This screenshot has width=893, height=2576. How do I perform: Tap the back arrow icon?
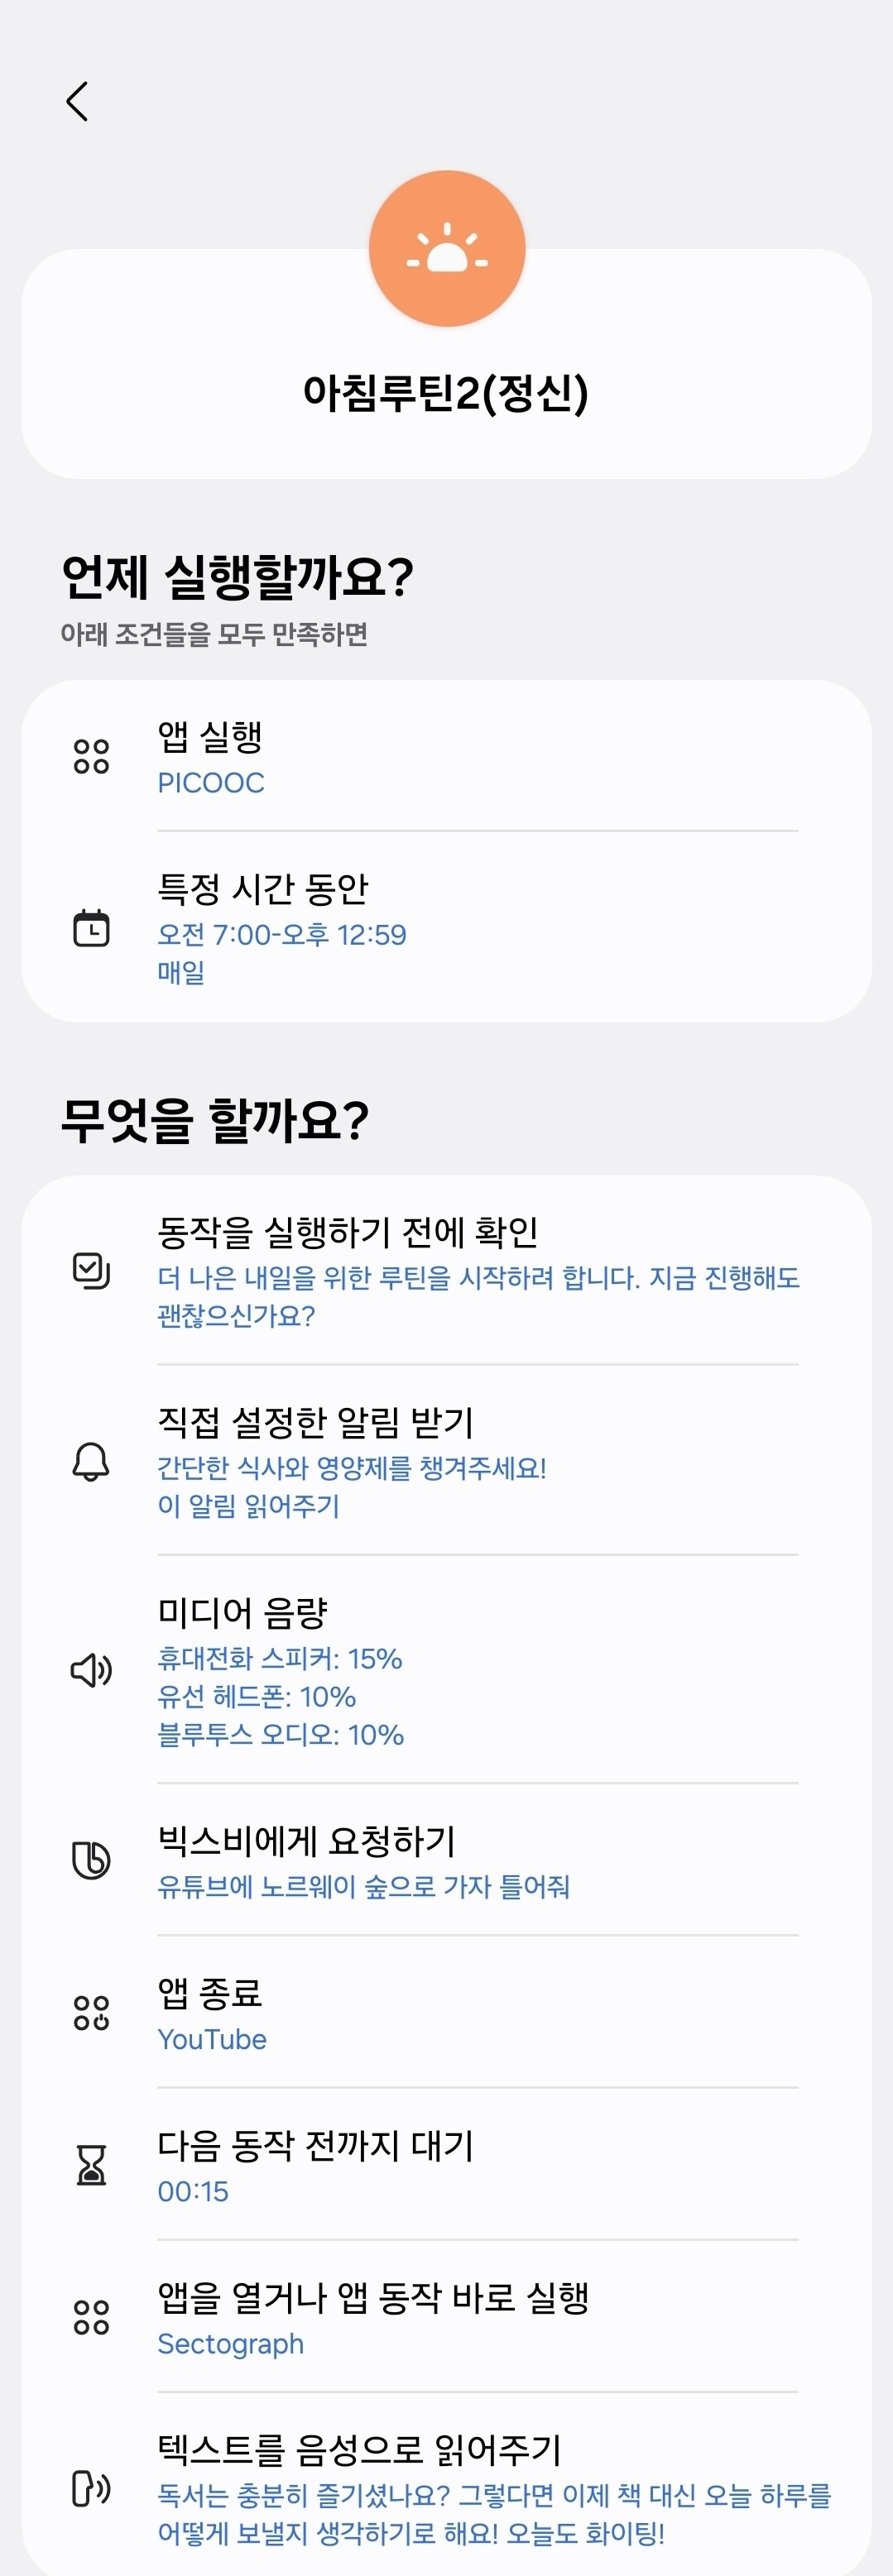pyautogui.click(x=77, y=101)
